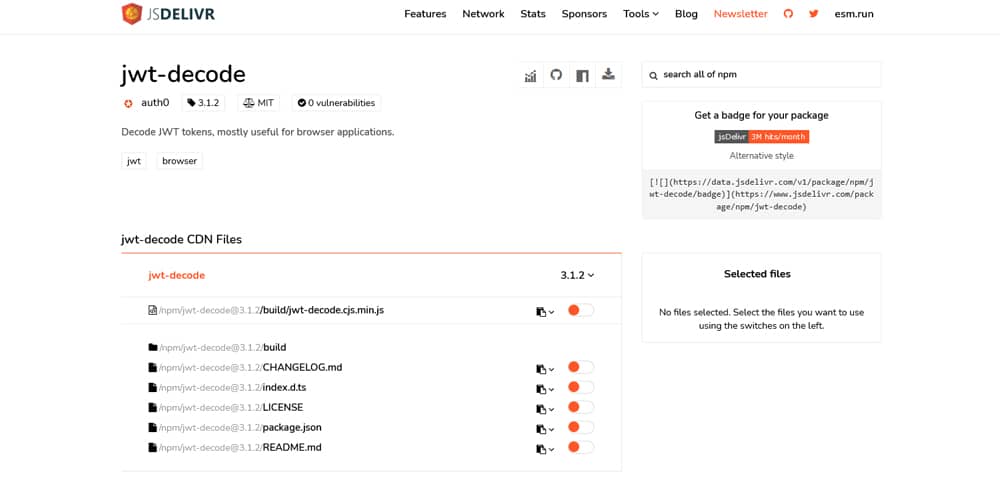Click the jsDelivr hits/month badge image
The height and width of the screenshot is (500, 1000).
761,136
